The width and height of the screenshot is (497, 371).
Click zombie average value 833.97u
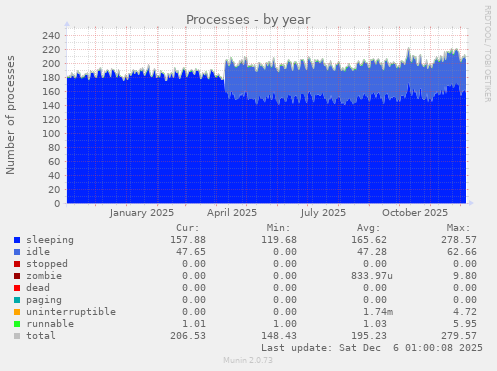[x=372, y=276]
